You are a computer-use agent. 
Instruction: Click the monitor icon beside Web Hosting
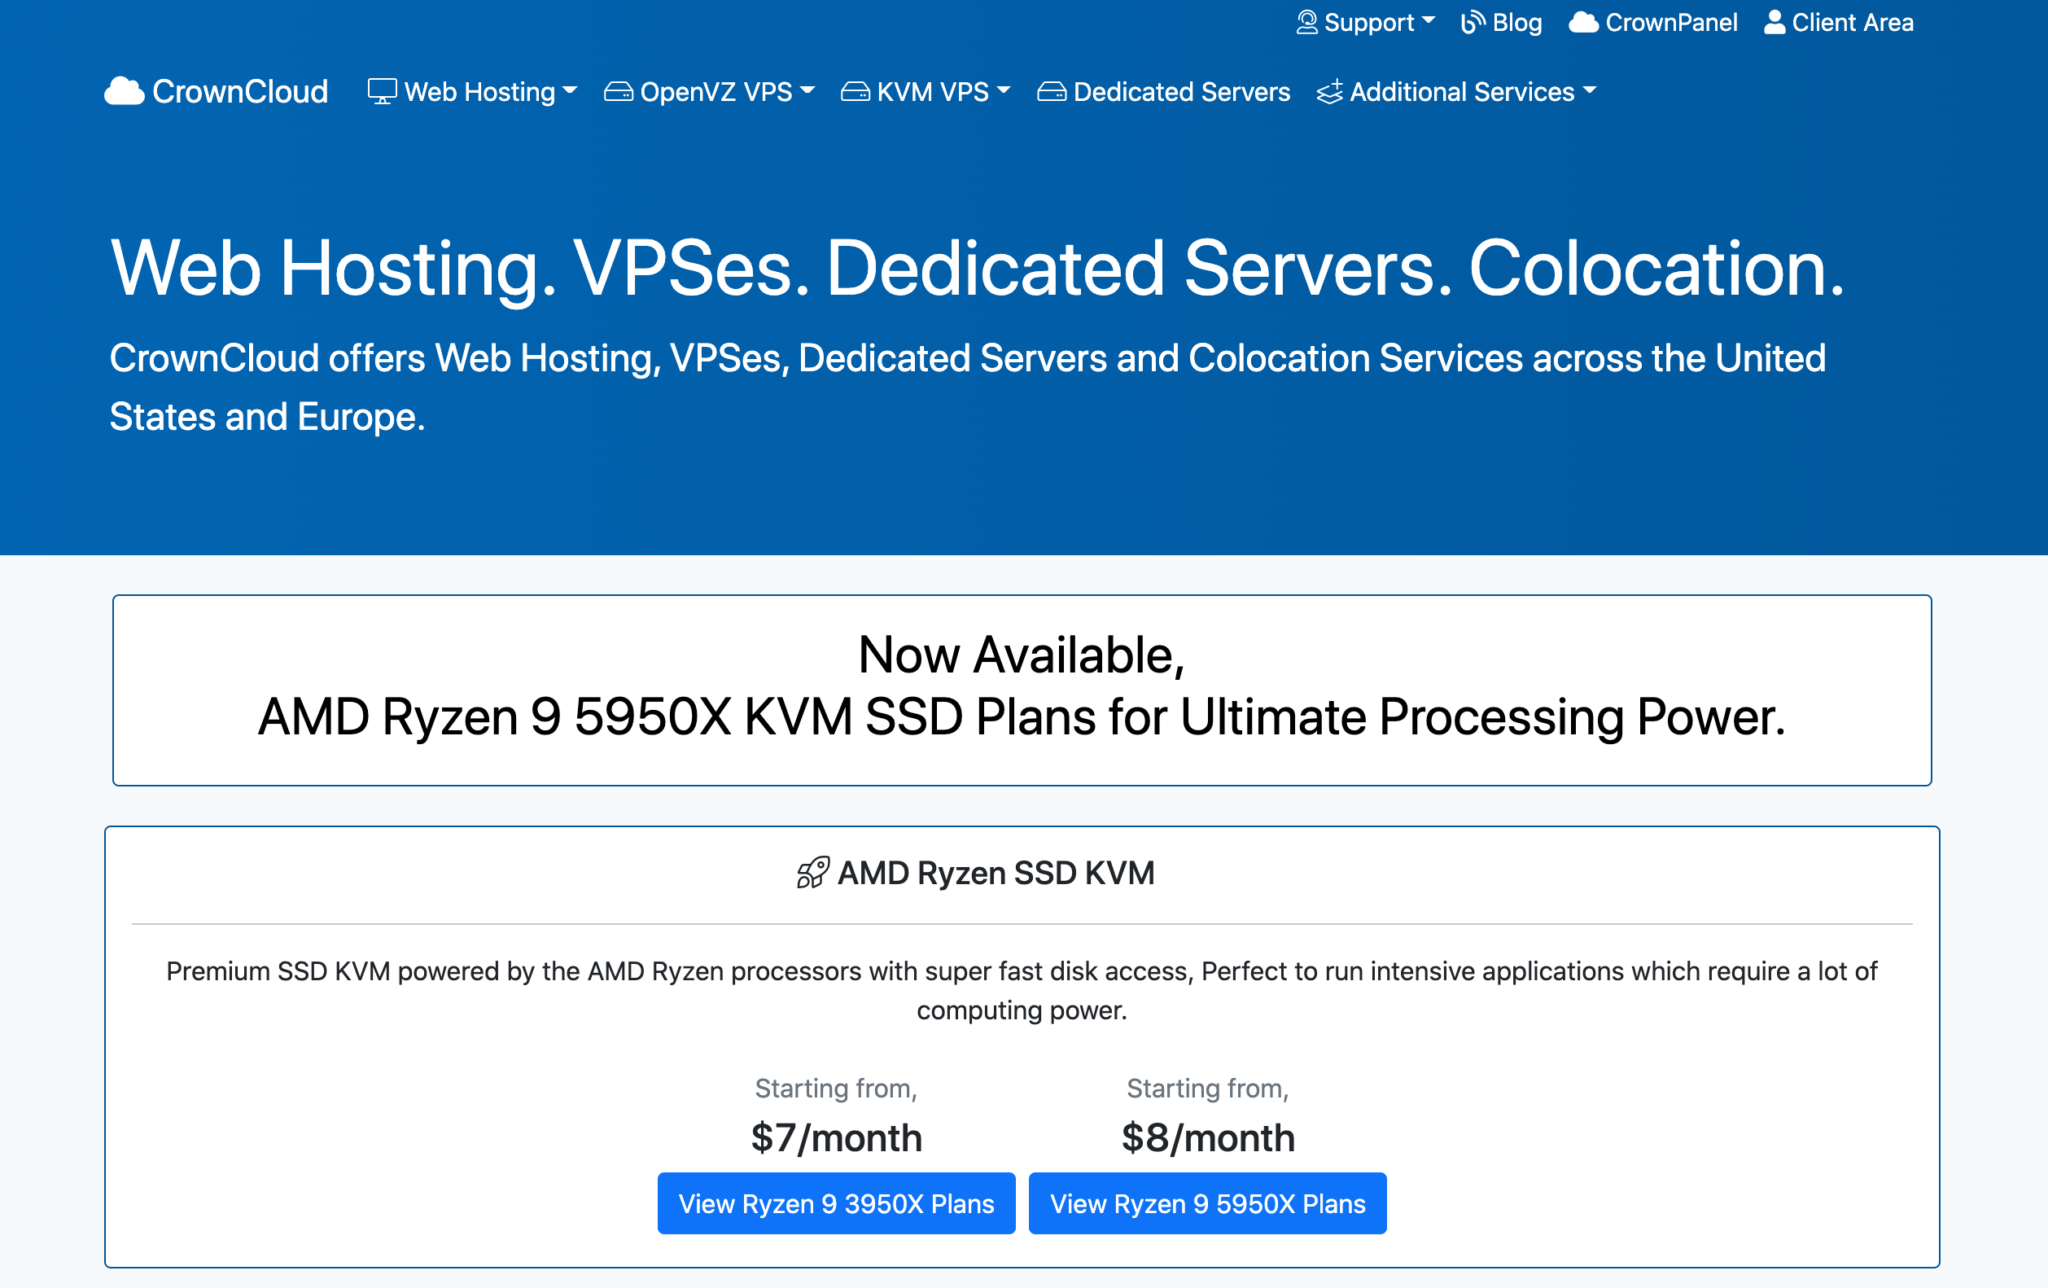[382, 91]
